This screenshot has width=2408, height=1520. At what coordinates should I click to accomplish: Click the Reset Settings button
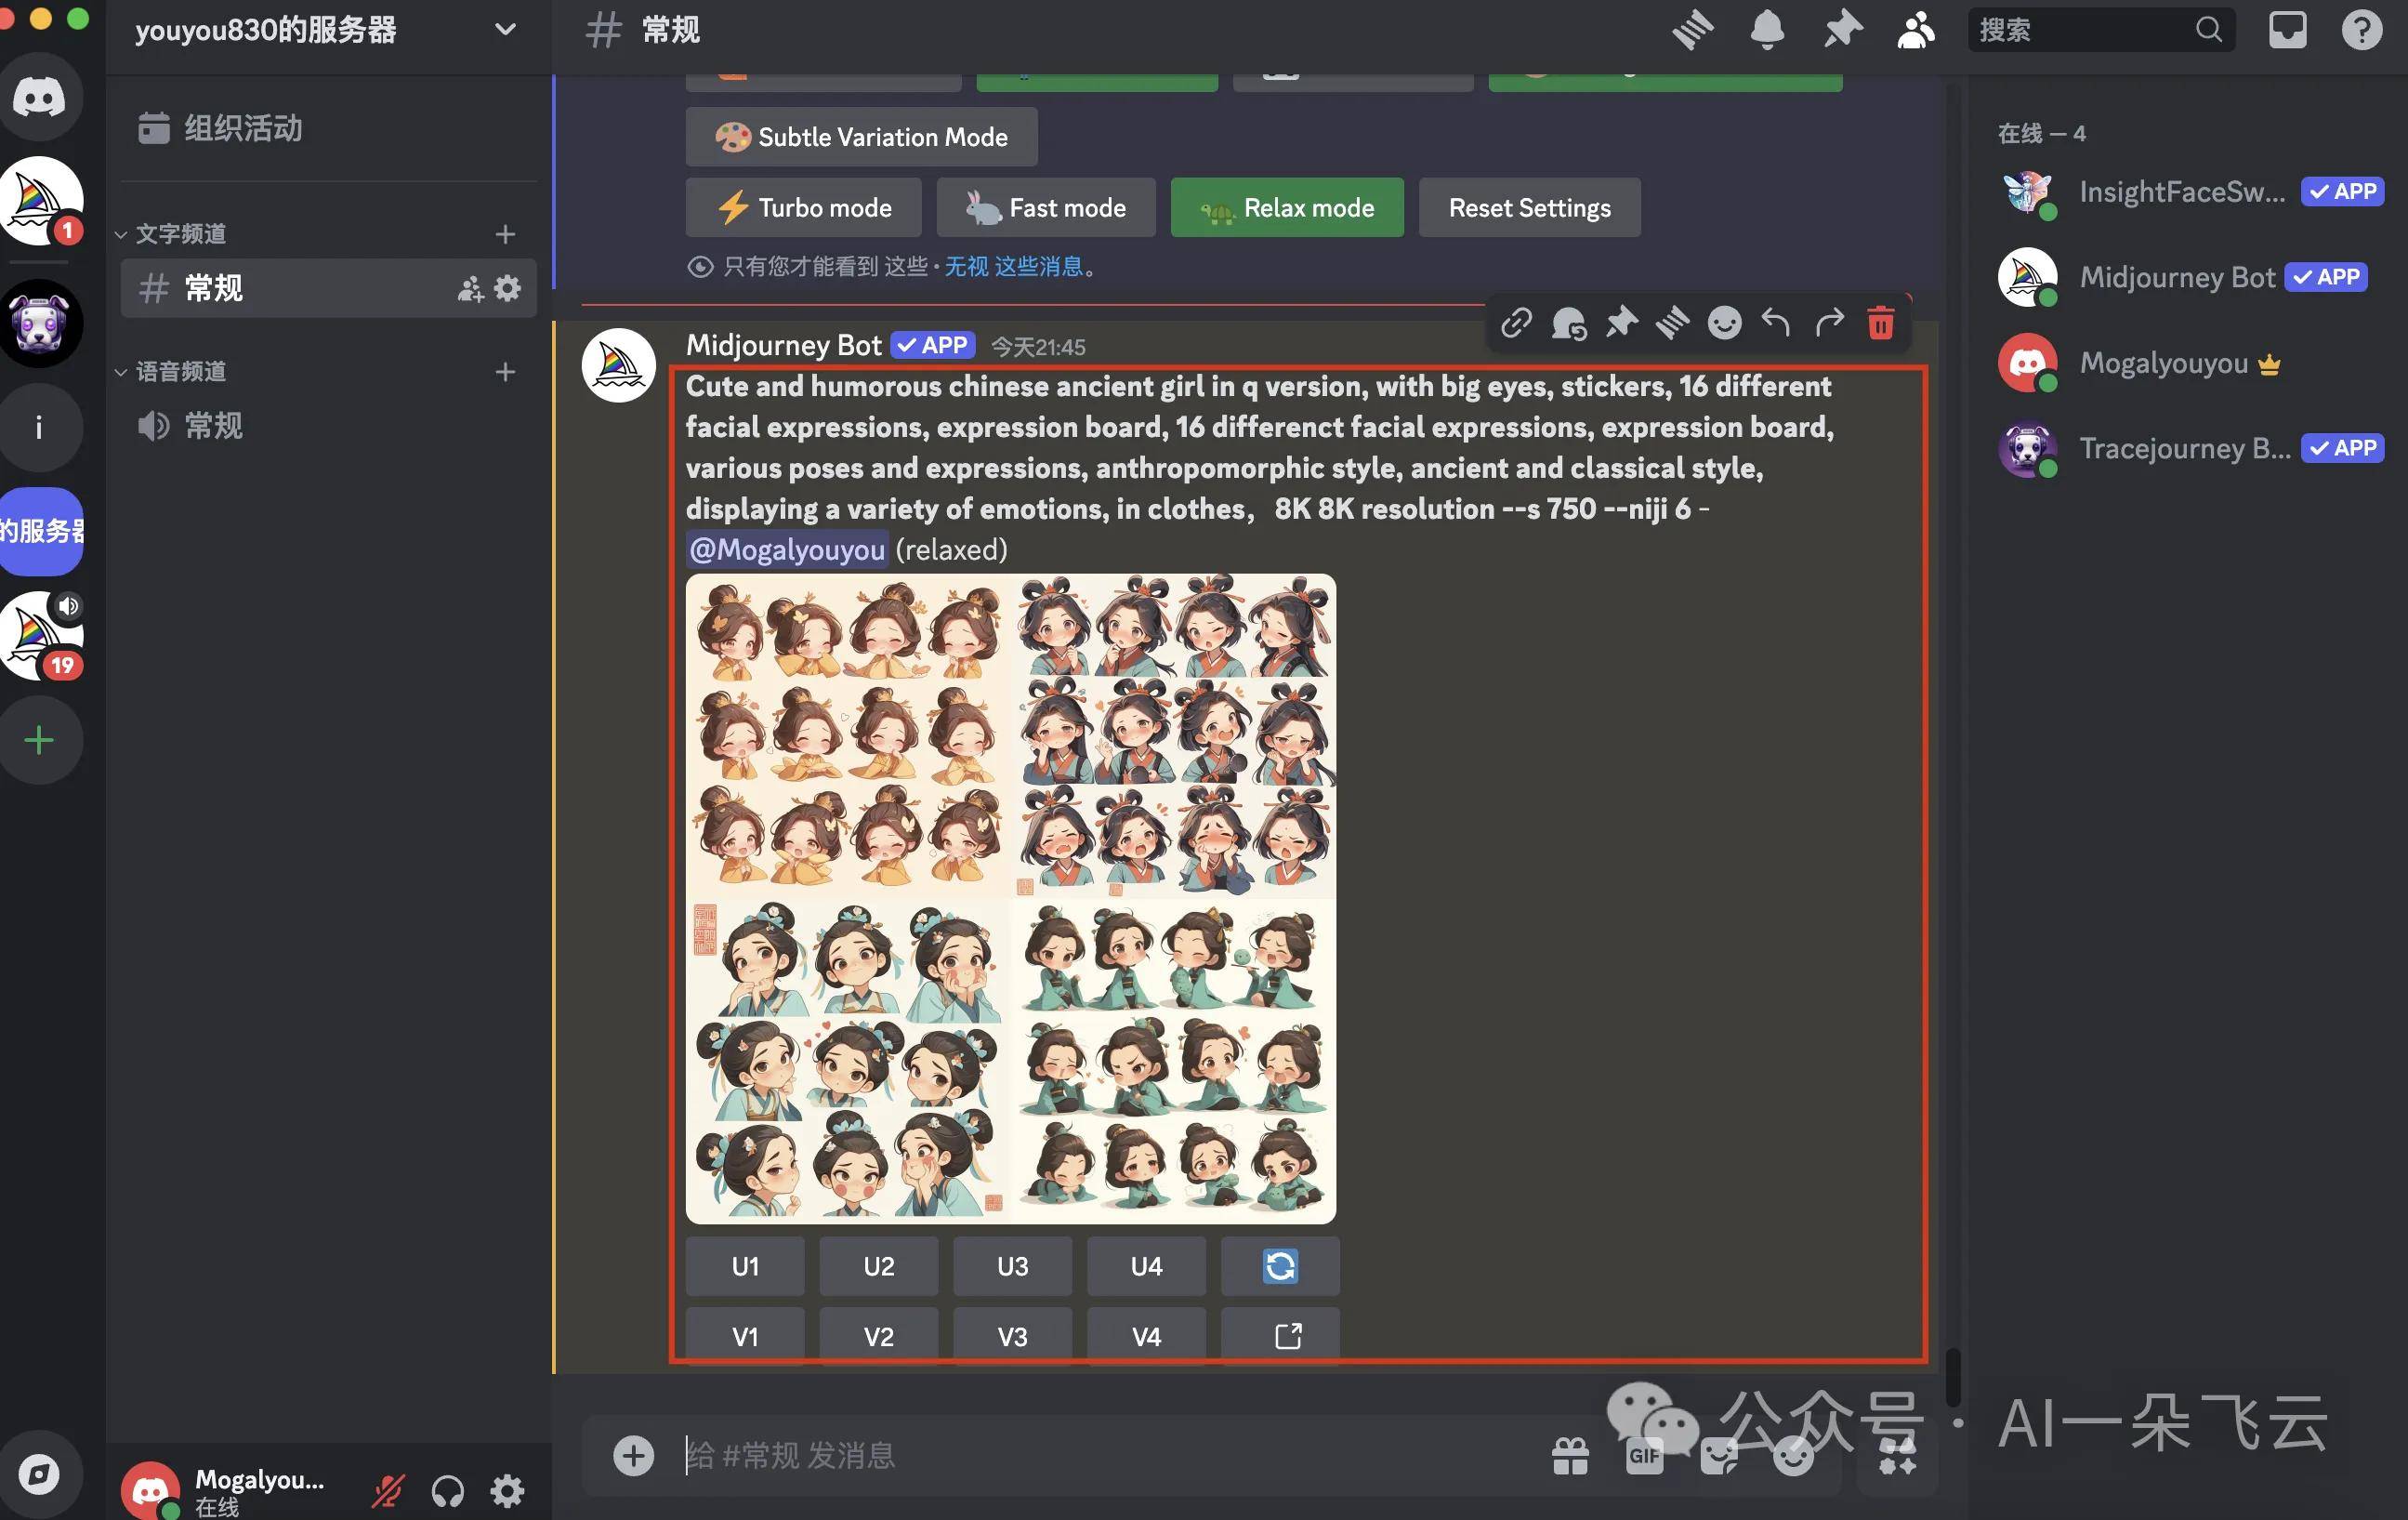click(1529, 207)
